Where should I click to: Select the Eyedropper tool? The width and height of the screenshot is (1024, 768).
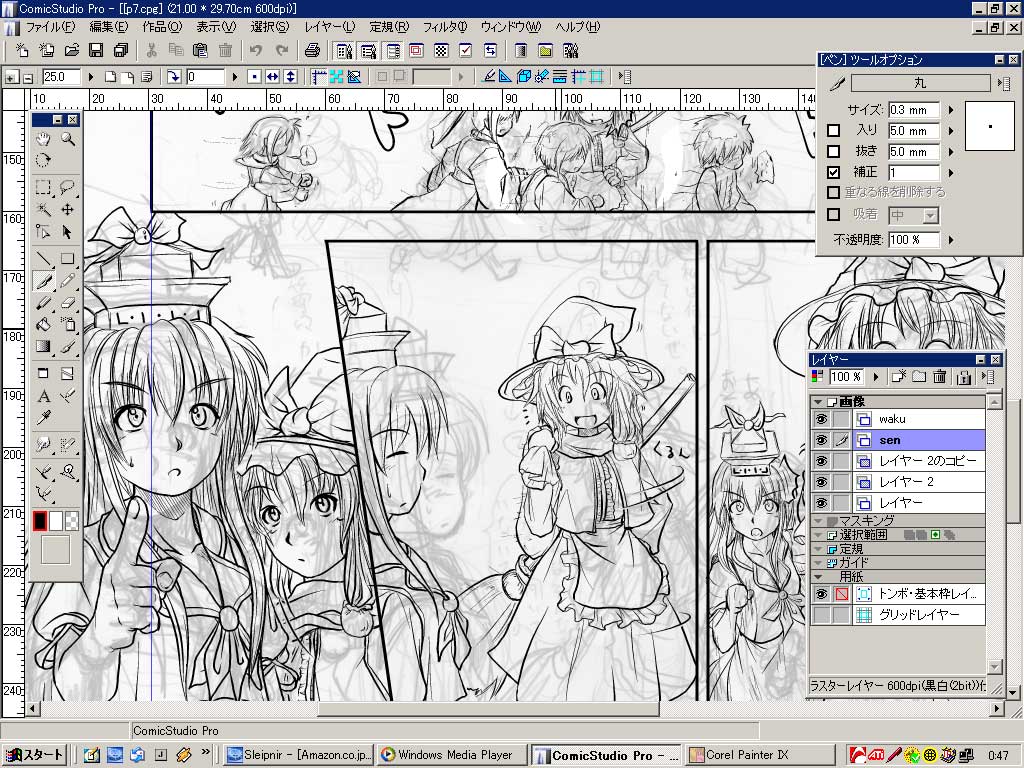pyautogui.click(x=43, y=417)
